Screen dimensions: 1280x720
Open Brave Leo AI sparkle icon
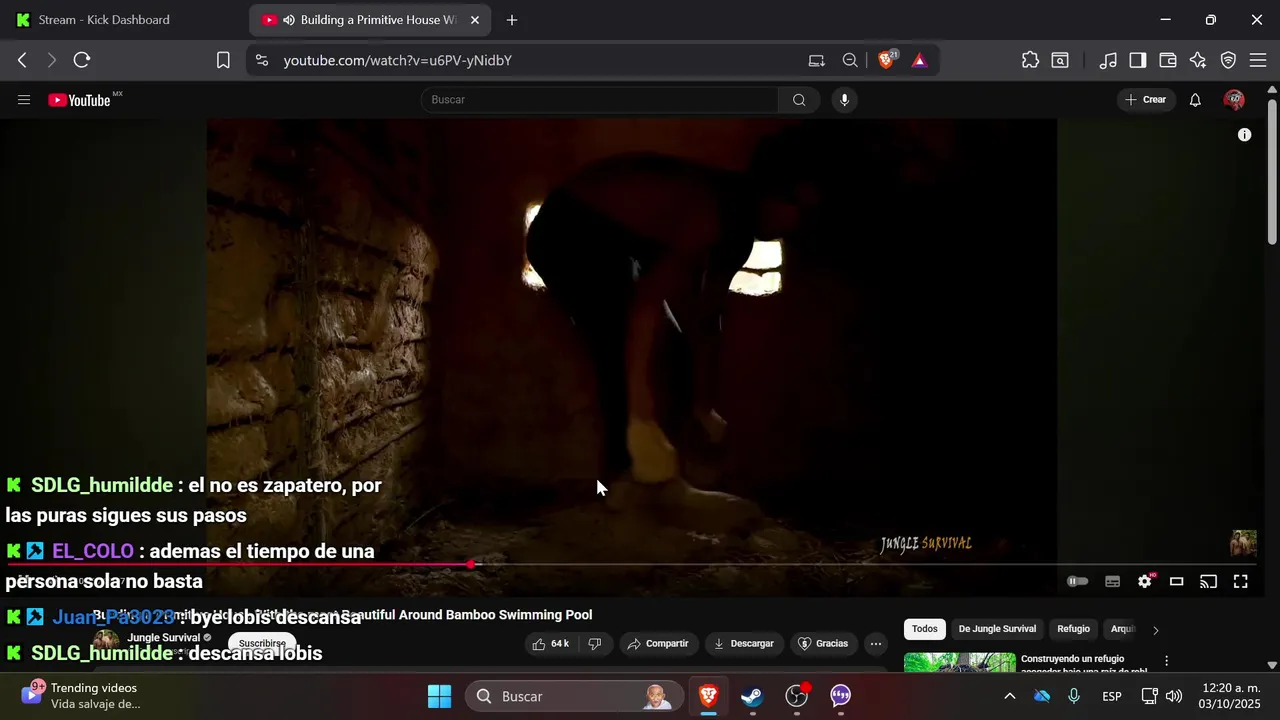pos(1198,60)
